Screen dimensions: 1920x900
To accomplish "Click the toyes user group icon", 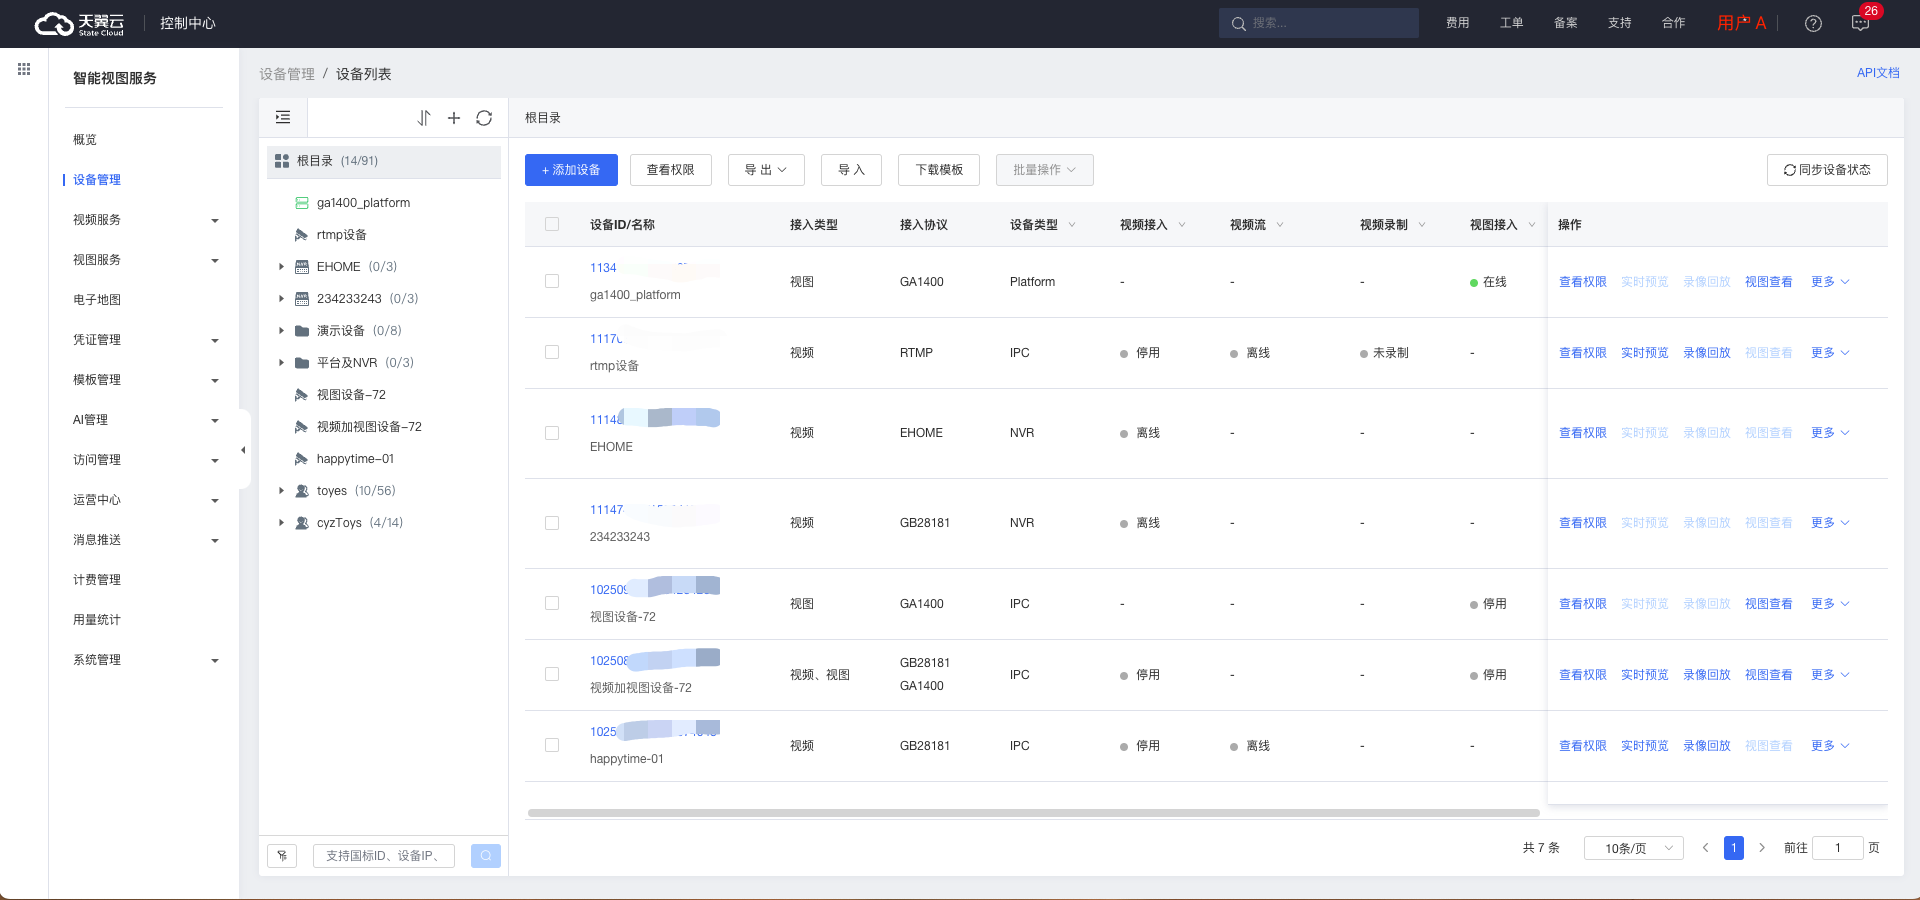I will click(x=302, y=491).
